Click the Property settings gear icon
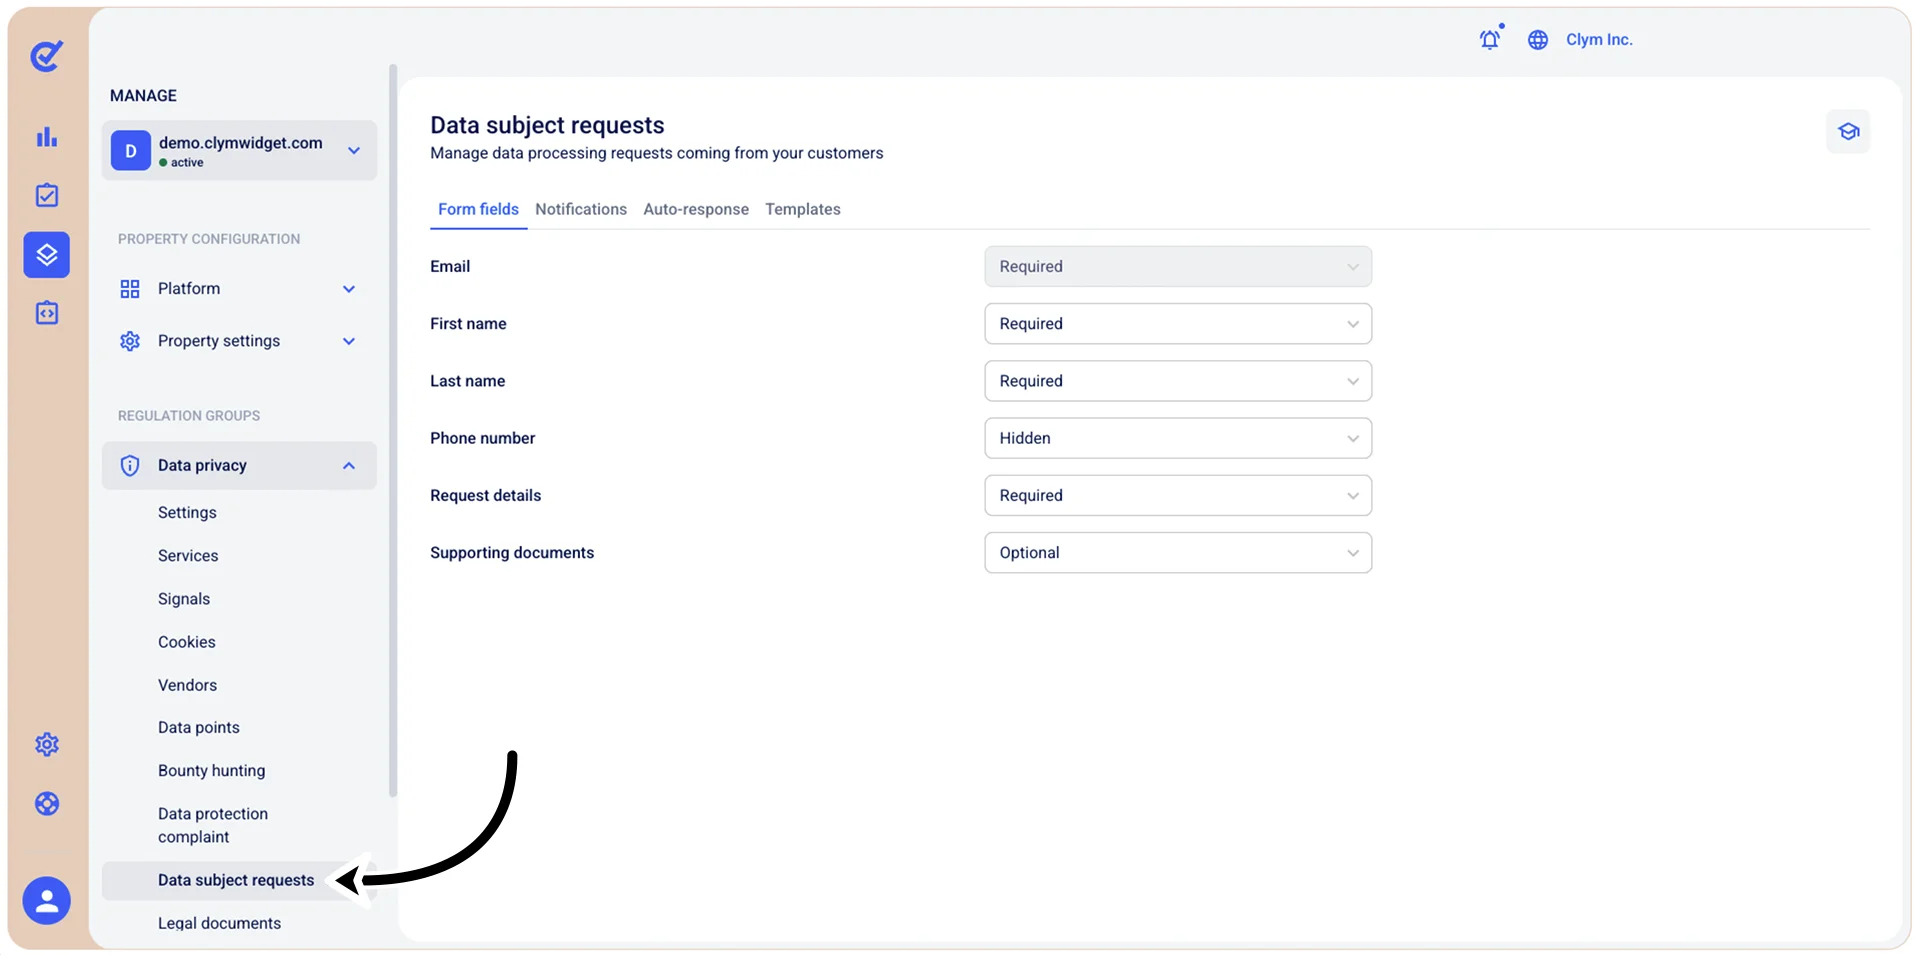1917x955 pixels. [x=130, y=341]
